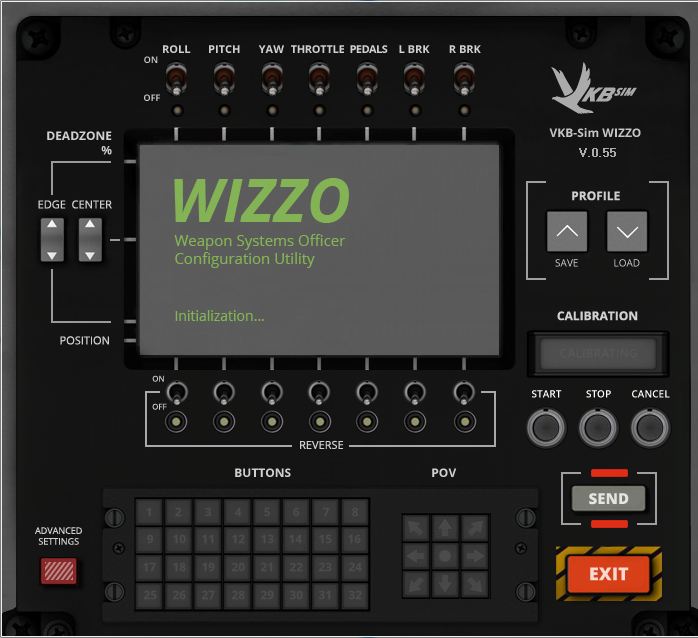698x638 pixels.
Task: Flip the REVERSE switch under PEDALS
Action: point(367,393)
